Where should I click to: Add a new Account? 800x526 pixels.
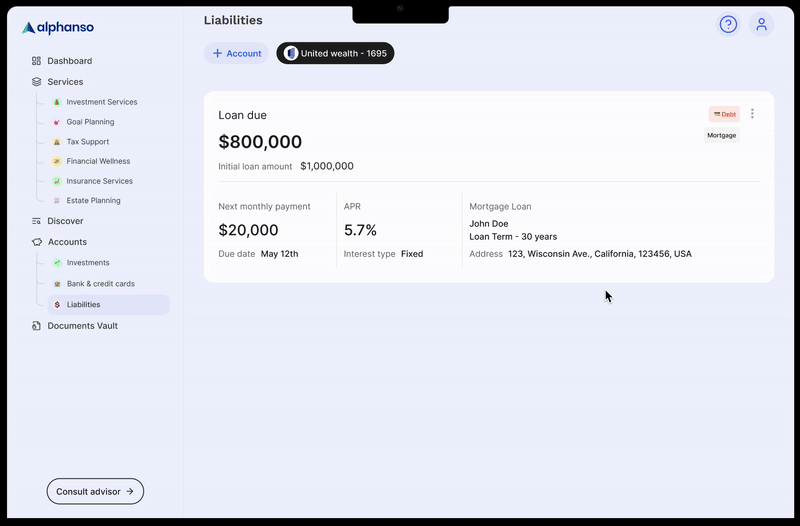[x=236, y=53]
